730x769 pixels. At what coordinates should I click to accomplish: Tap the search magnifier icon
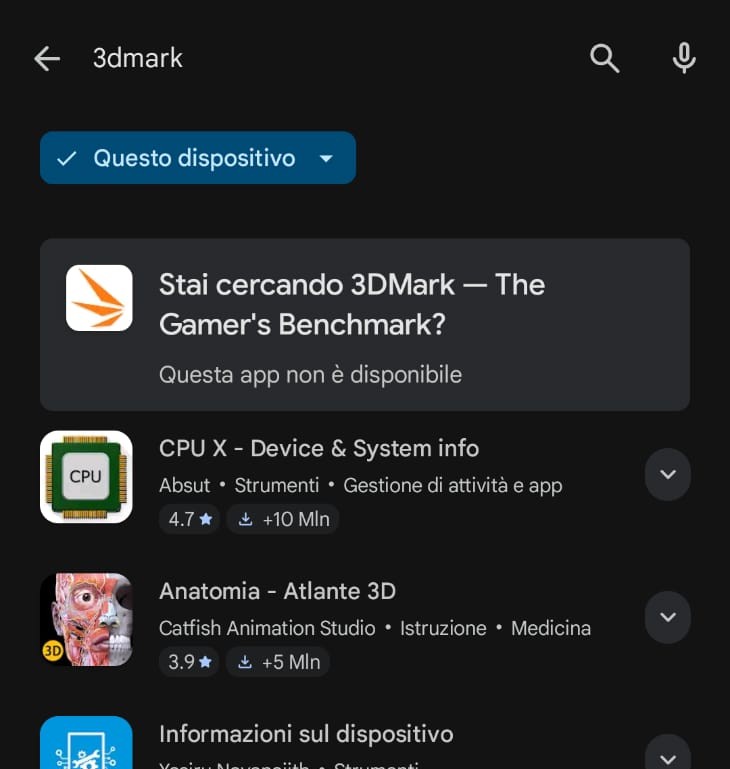click(x=605, y=59)
